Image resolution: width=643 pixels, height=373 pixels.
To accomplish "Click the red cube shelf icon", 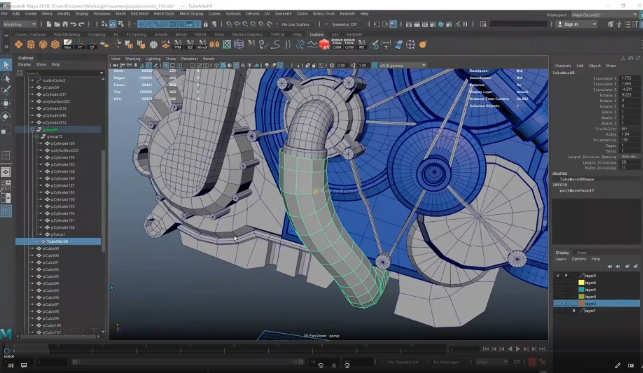I will [x=324, y=44].
